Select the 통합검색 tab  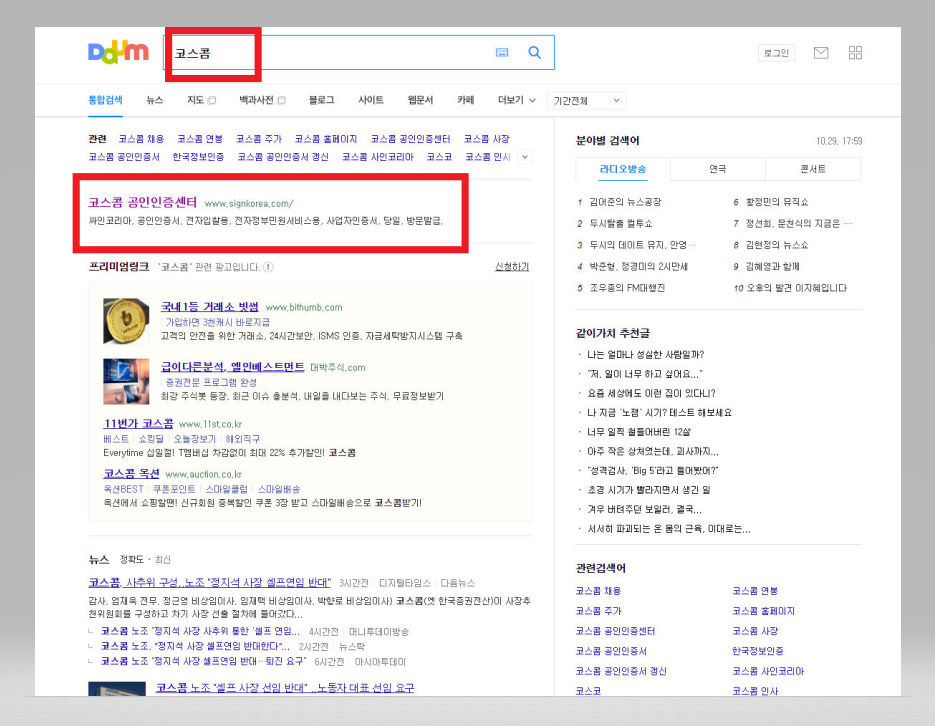106,100
